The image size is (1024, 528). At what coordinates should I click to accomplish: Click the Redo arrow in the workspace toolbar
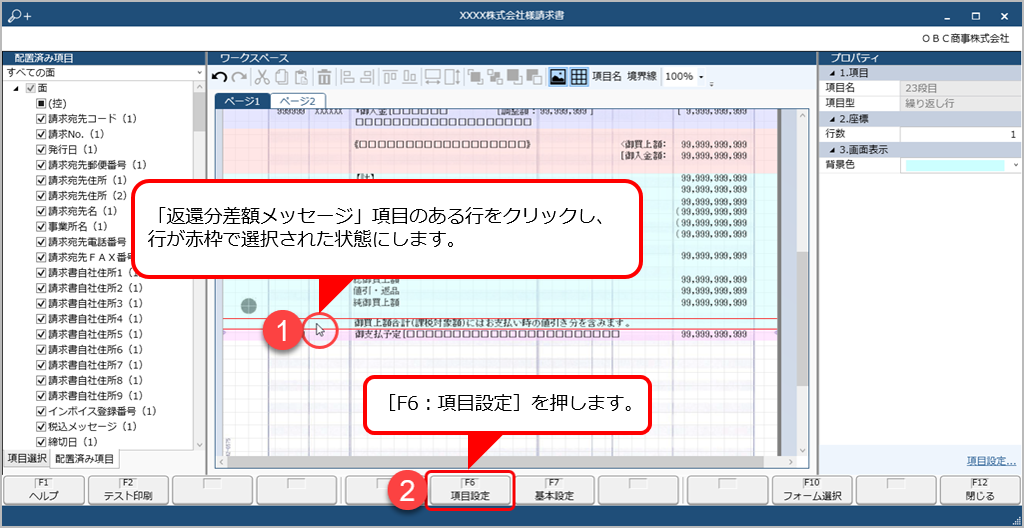[239, 77]
